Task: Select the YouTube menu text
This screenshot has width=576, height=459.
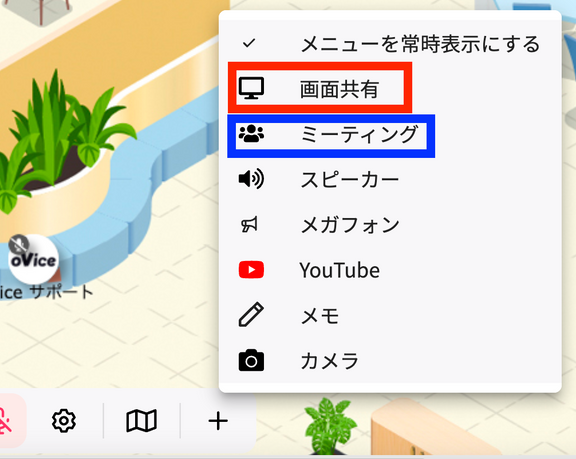Action: click(339, 270)
